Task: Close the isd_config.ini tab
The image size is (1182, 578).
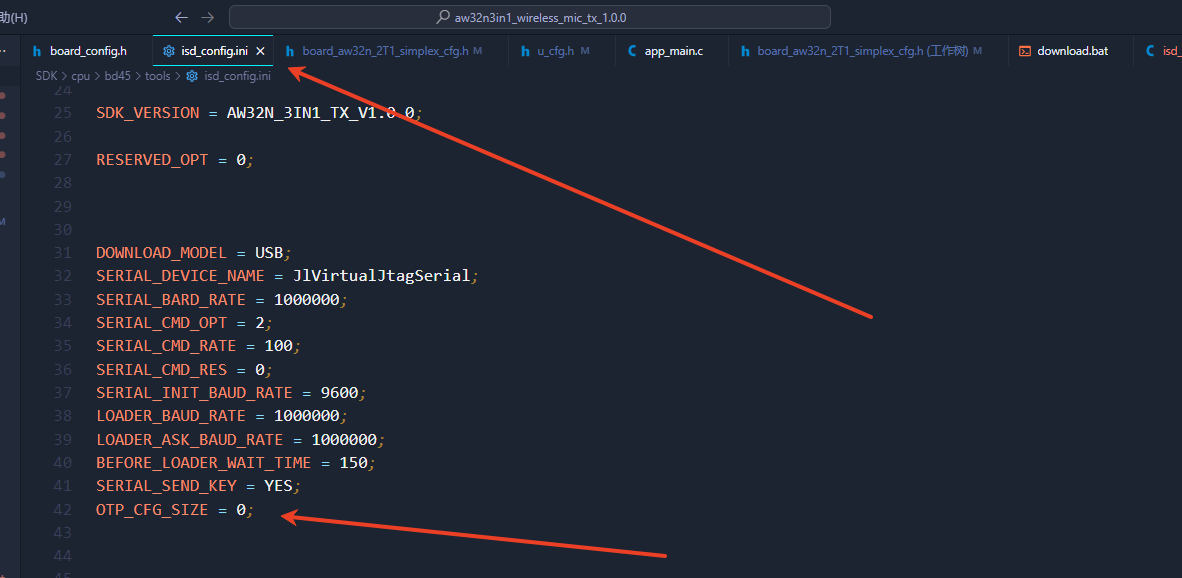Action: click(261, 51)
